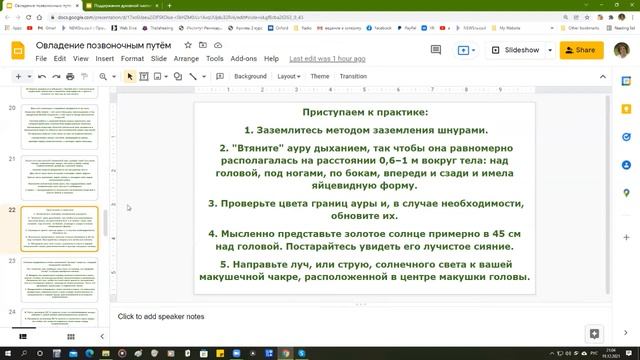
Task: Click the Share button
Action: pyautogui.click(x=581, y=50)
